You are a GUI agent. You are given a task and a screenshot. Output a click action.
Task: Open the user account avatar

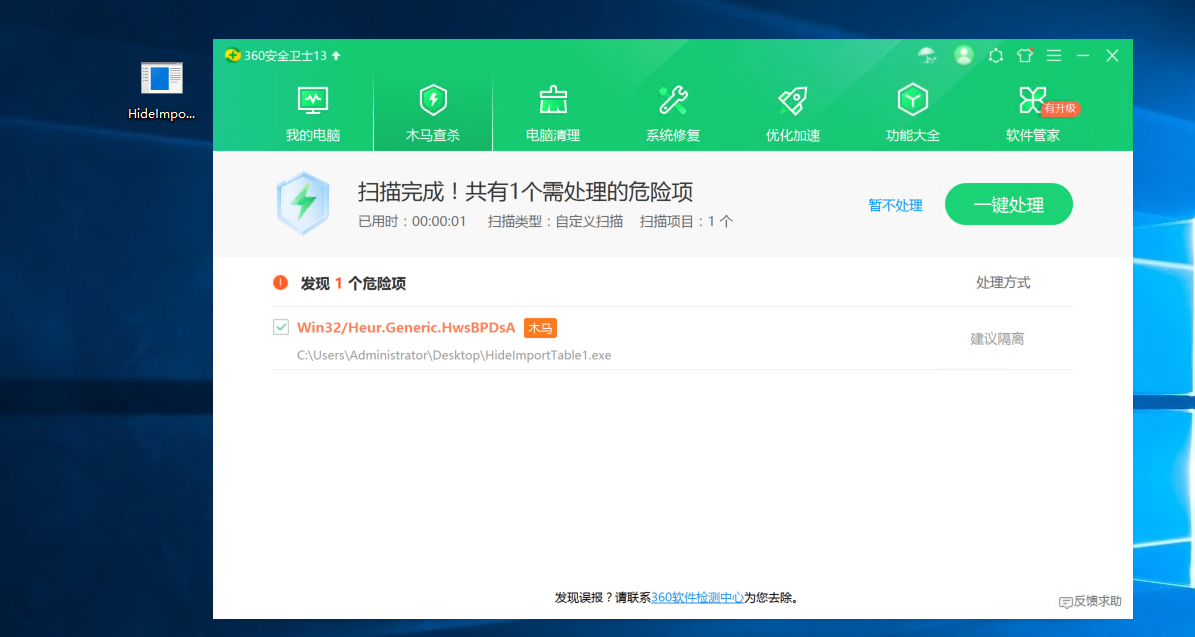tap(963, 56)
